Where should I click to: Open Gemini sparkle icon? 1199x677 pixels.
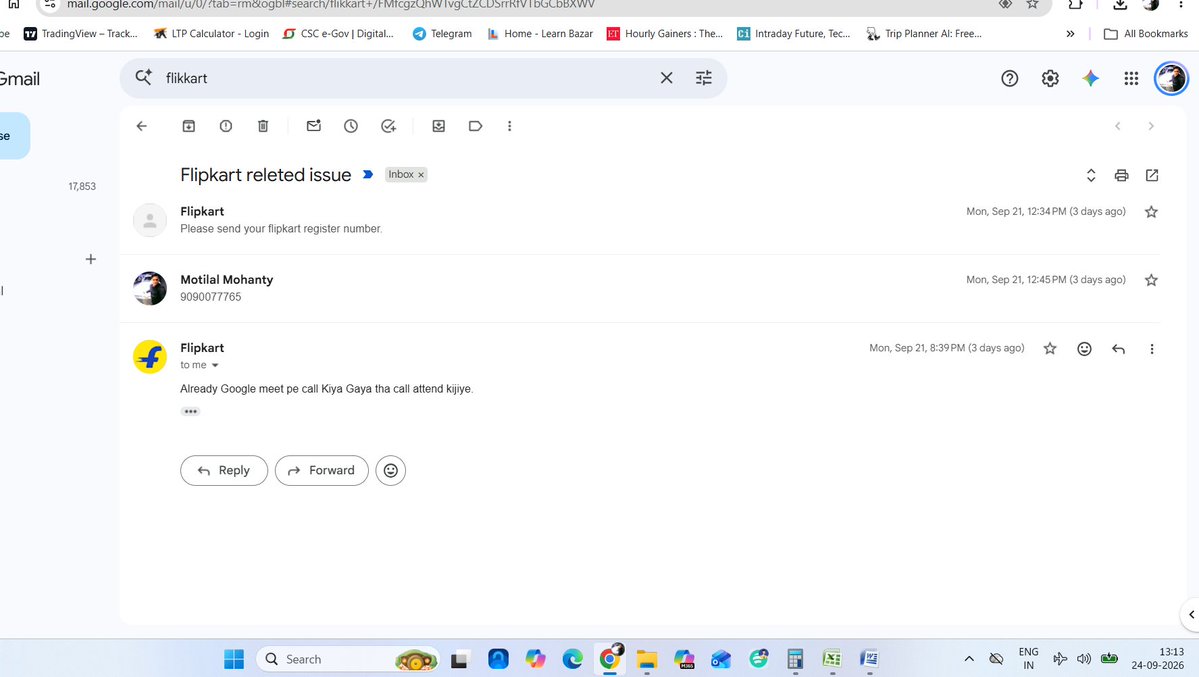coord(1090,78)
